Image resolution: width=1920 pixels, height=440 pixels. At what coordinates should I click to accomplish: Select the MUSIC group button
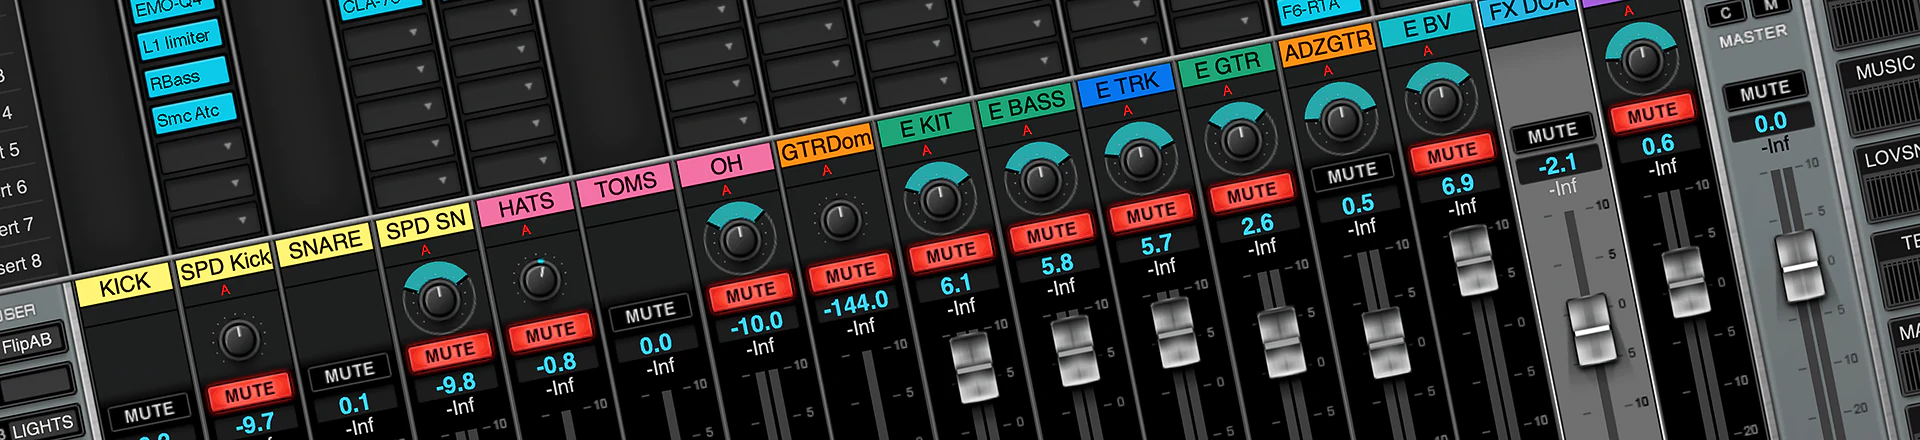[1883, 69]
